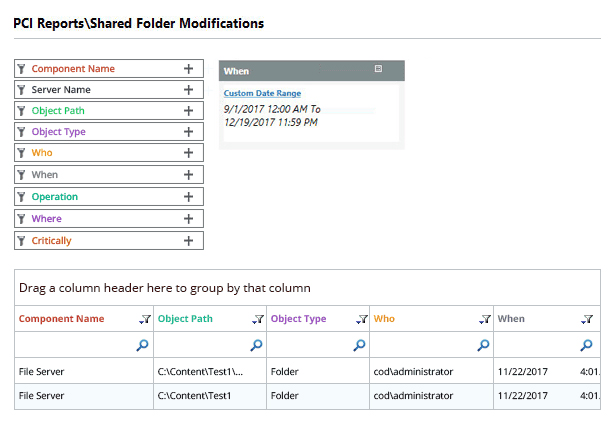Screen dimensions: 612x430
Task: Collapse the When filter panel
Action: (x=378, y=69)
